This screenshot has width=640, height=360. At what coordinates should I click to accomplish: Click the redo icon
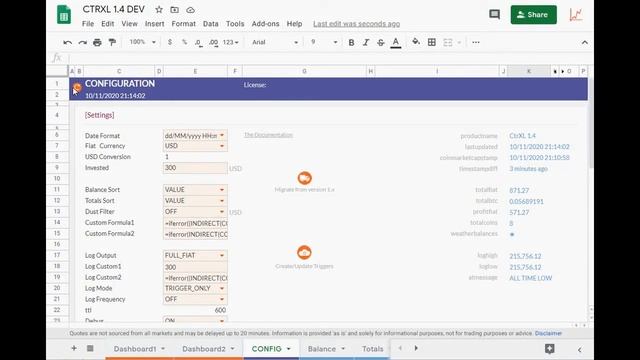(x=82, y=42)
